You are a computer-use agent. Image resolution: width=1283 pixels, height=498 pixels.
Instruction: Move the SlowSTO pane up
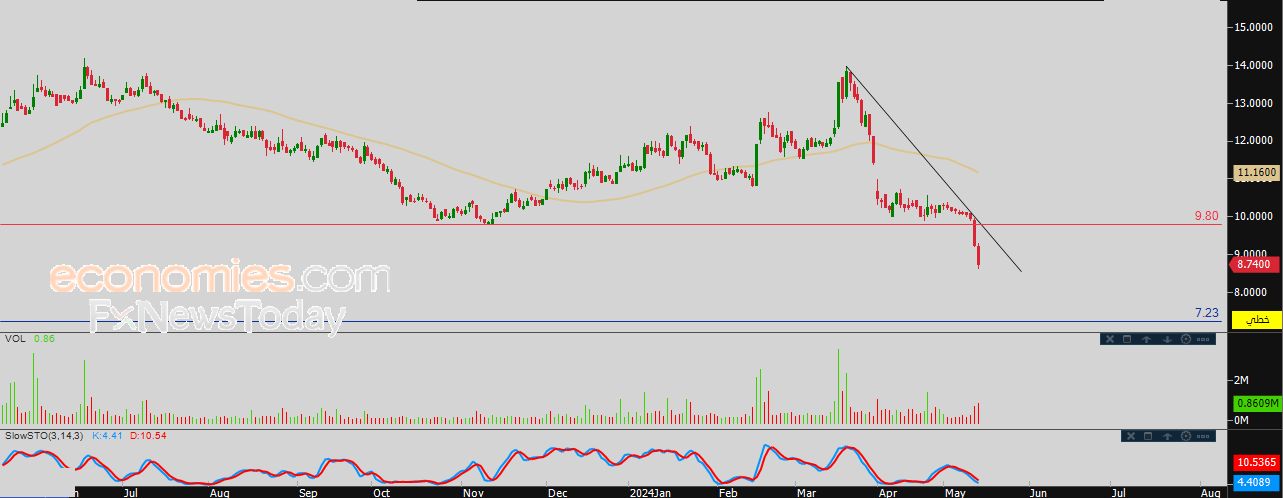(1167, 436)
